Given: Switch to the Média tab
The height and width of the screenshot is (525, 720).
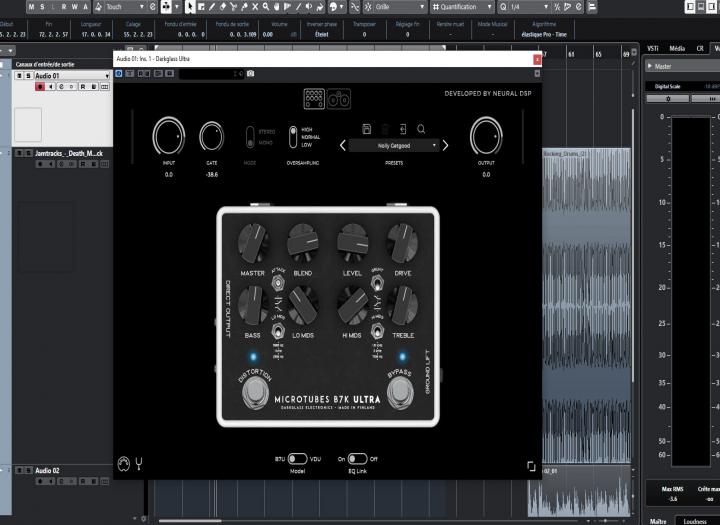Looking at the screenshot, I should point(677,48).
